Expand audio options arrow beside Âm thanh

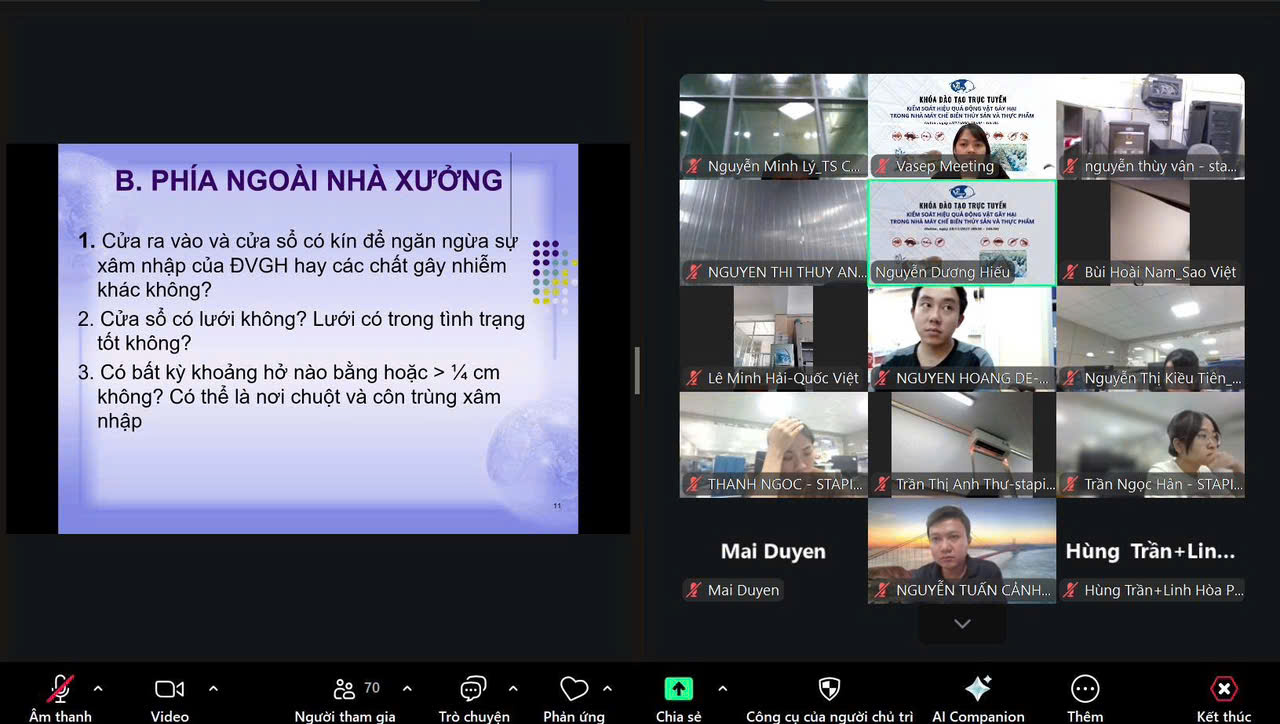tap(98, 689)
